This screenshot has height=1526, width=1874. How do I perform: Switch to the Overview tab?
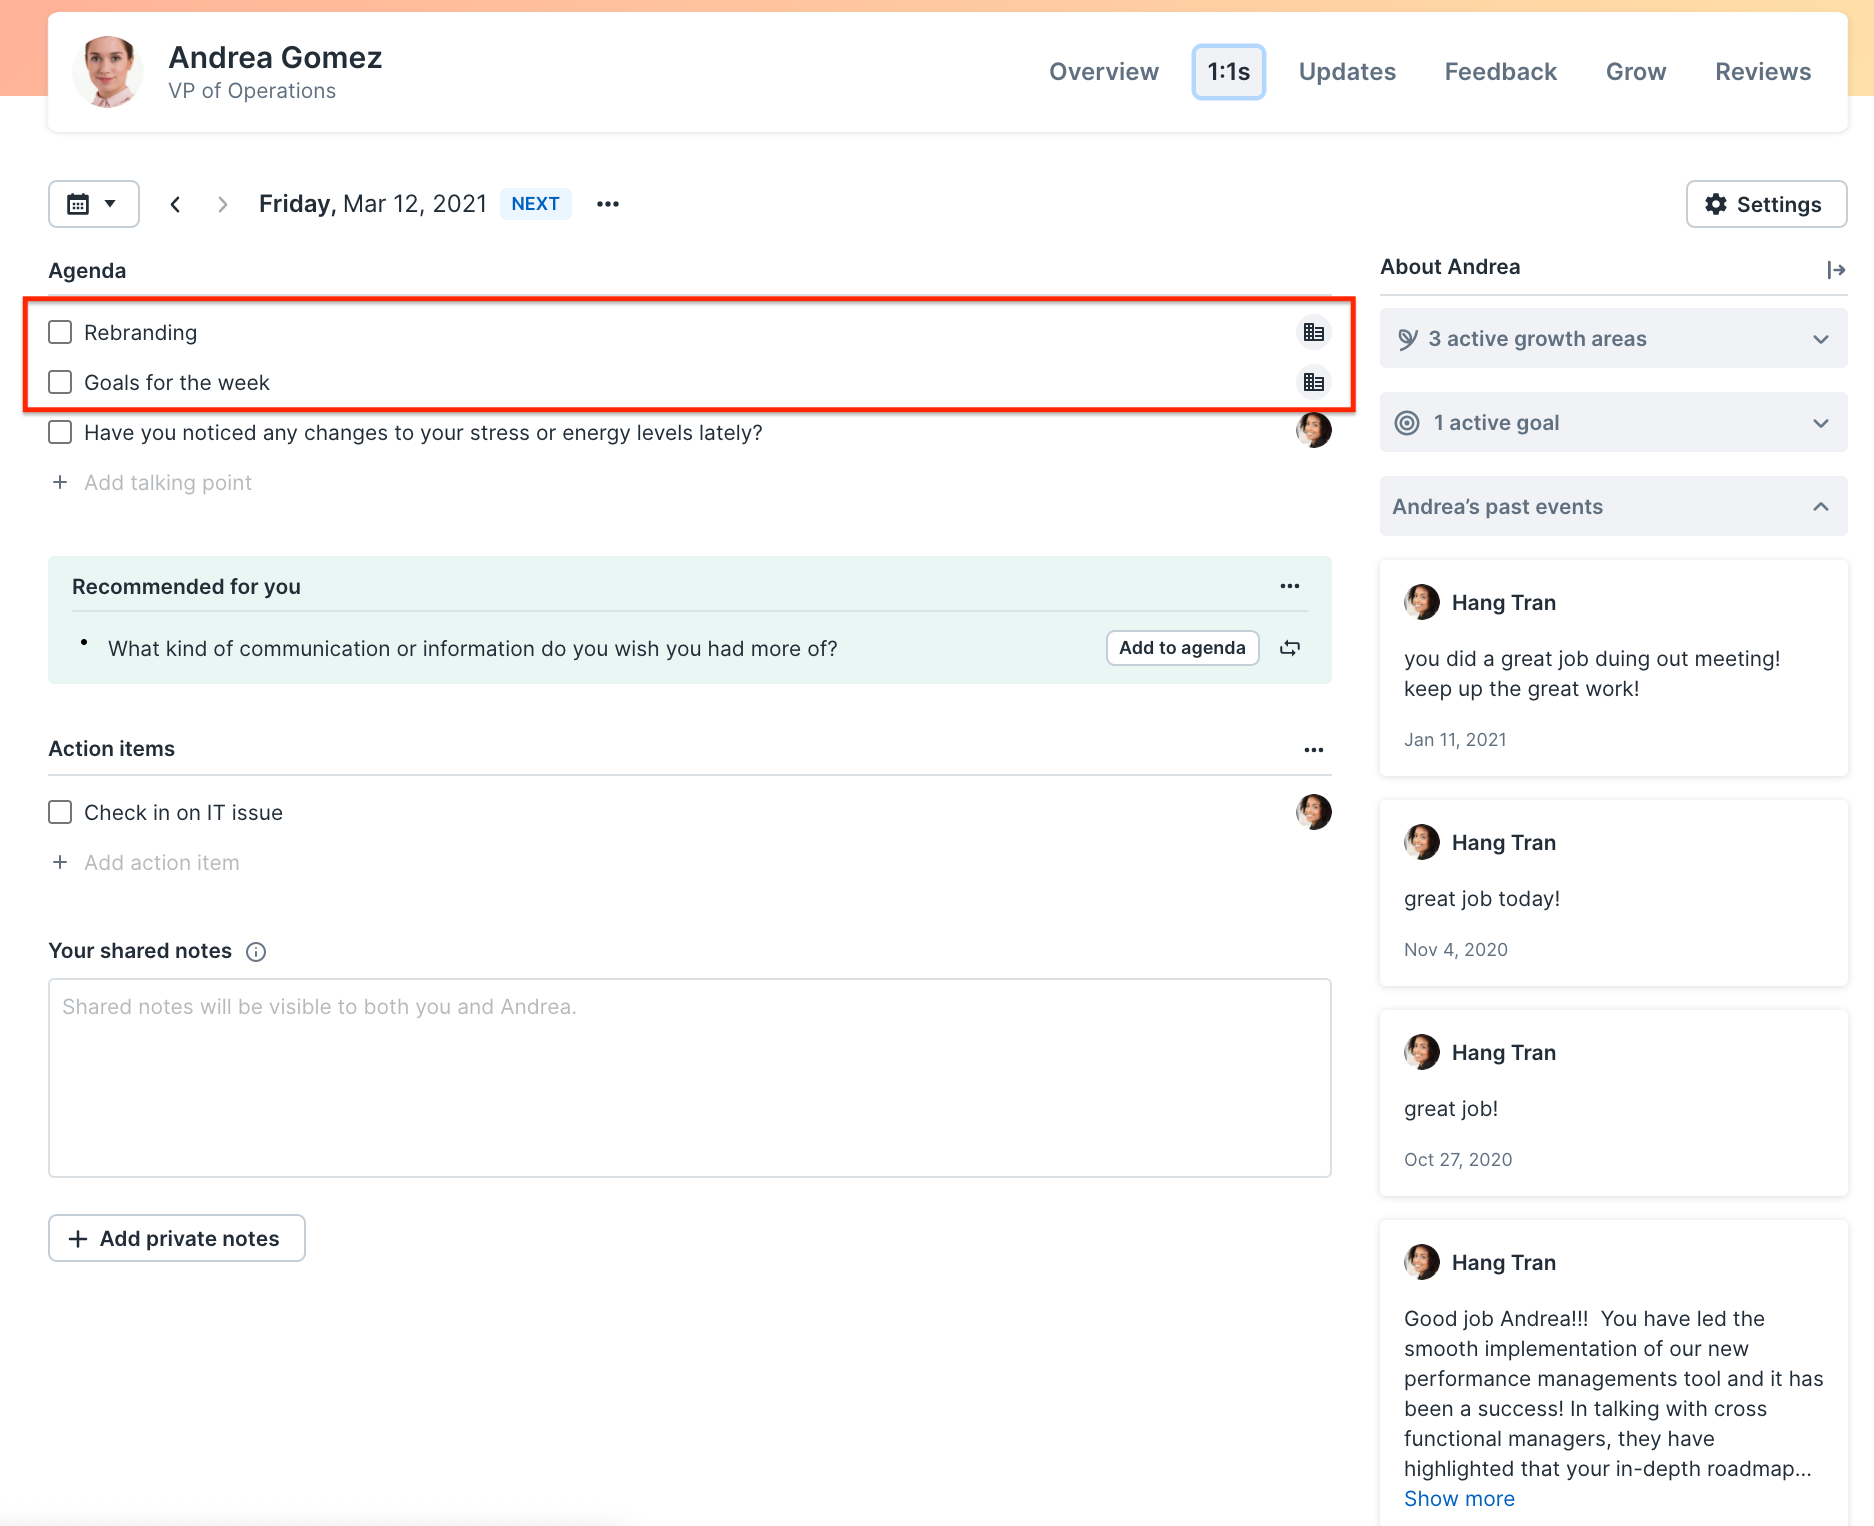tap(1104, 72)
